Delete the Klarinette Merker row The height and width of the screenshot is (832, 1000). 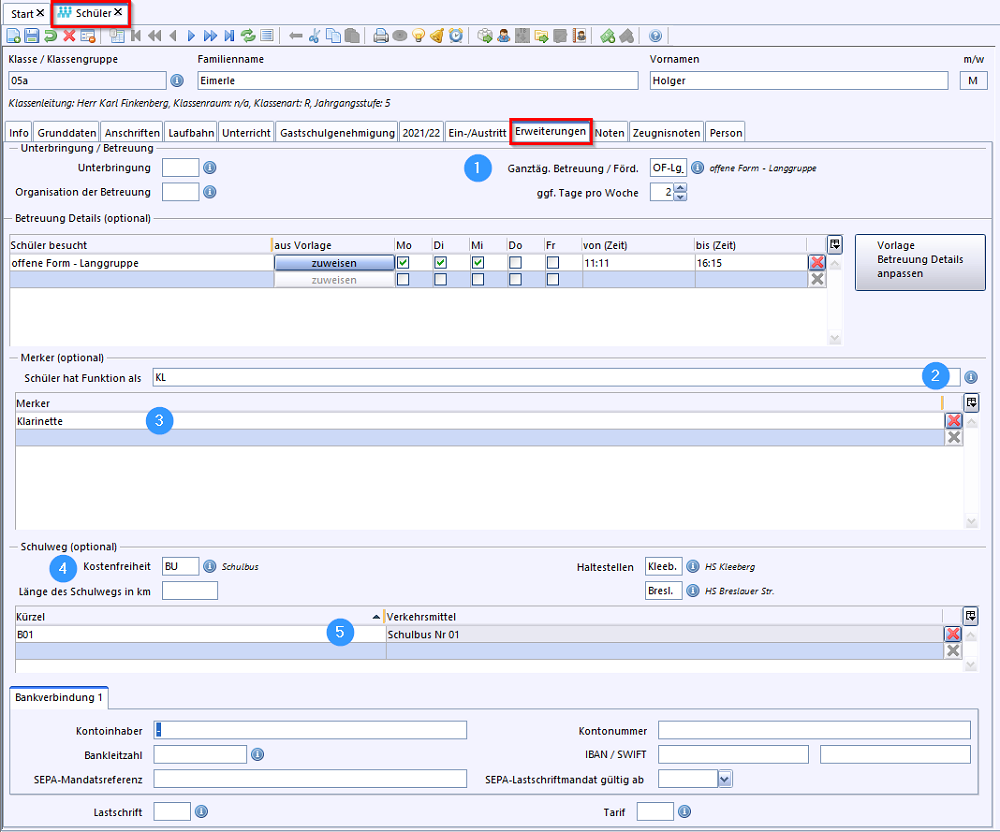tap(953, 421)
